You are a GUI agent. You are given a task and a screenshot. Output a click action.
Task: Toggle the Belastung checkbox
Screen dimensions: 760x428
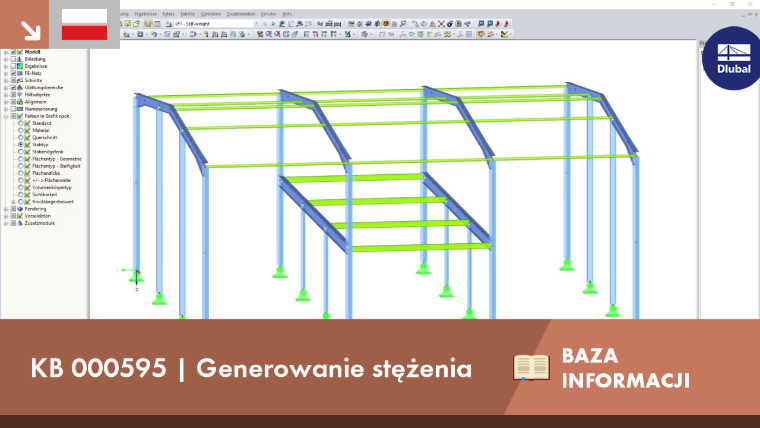[13, 59]
